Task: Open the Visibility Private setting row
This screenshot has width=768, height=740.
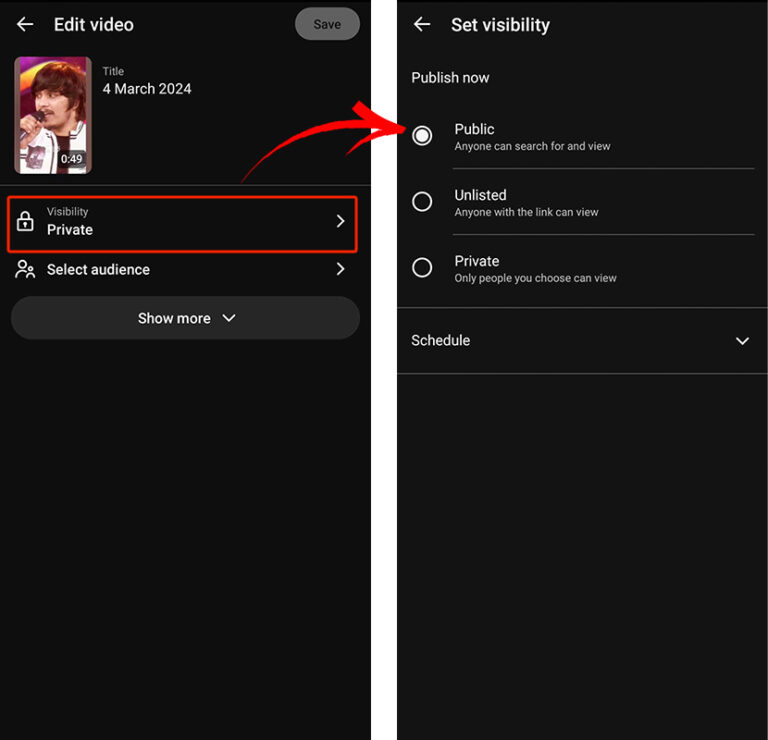Action: tap(182, 224)
